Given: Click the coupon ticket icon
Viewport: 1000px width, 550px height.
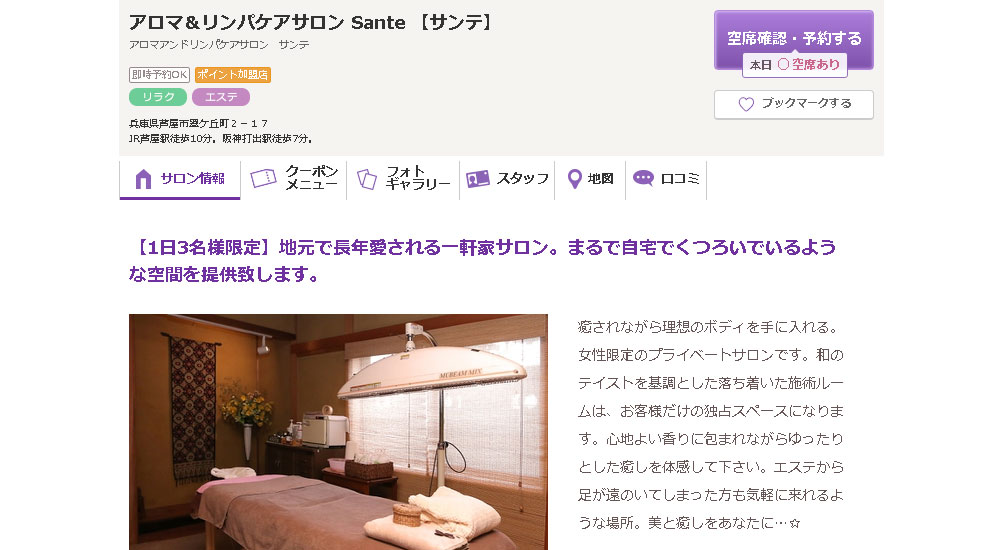Looking at the screenshot, I should click(x=263, y=178).
